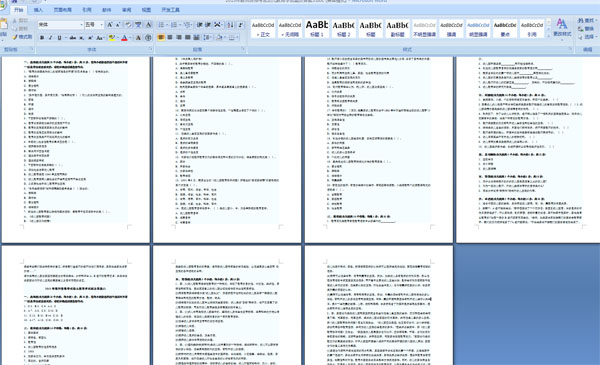Toggle Underline formatting button

pos(59,37)
